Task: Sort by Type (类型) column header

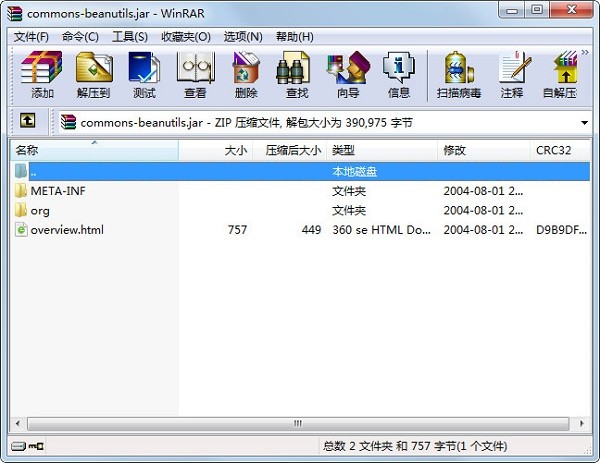Action: point(382,150)
